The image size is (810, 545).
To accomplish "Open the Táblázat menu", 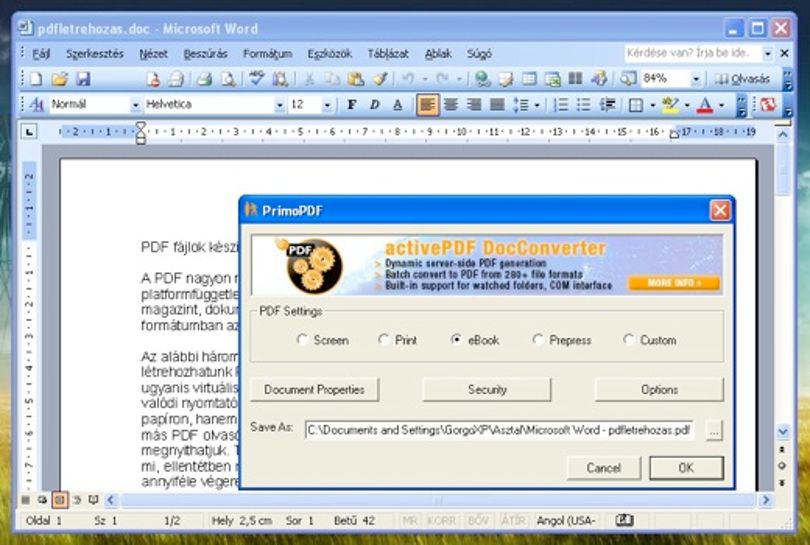I will click(x=388, y=54).
